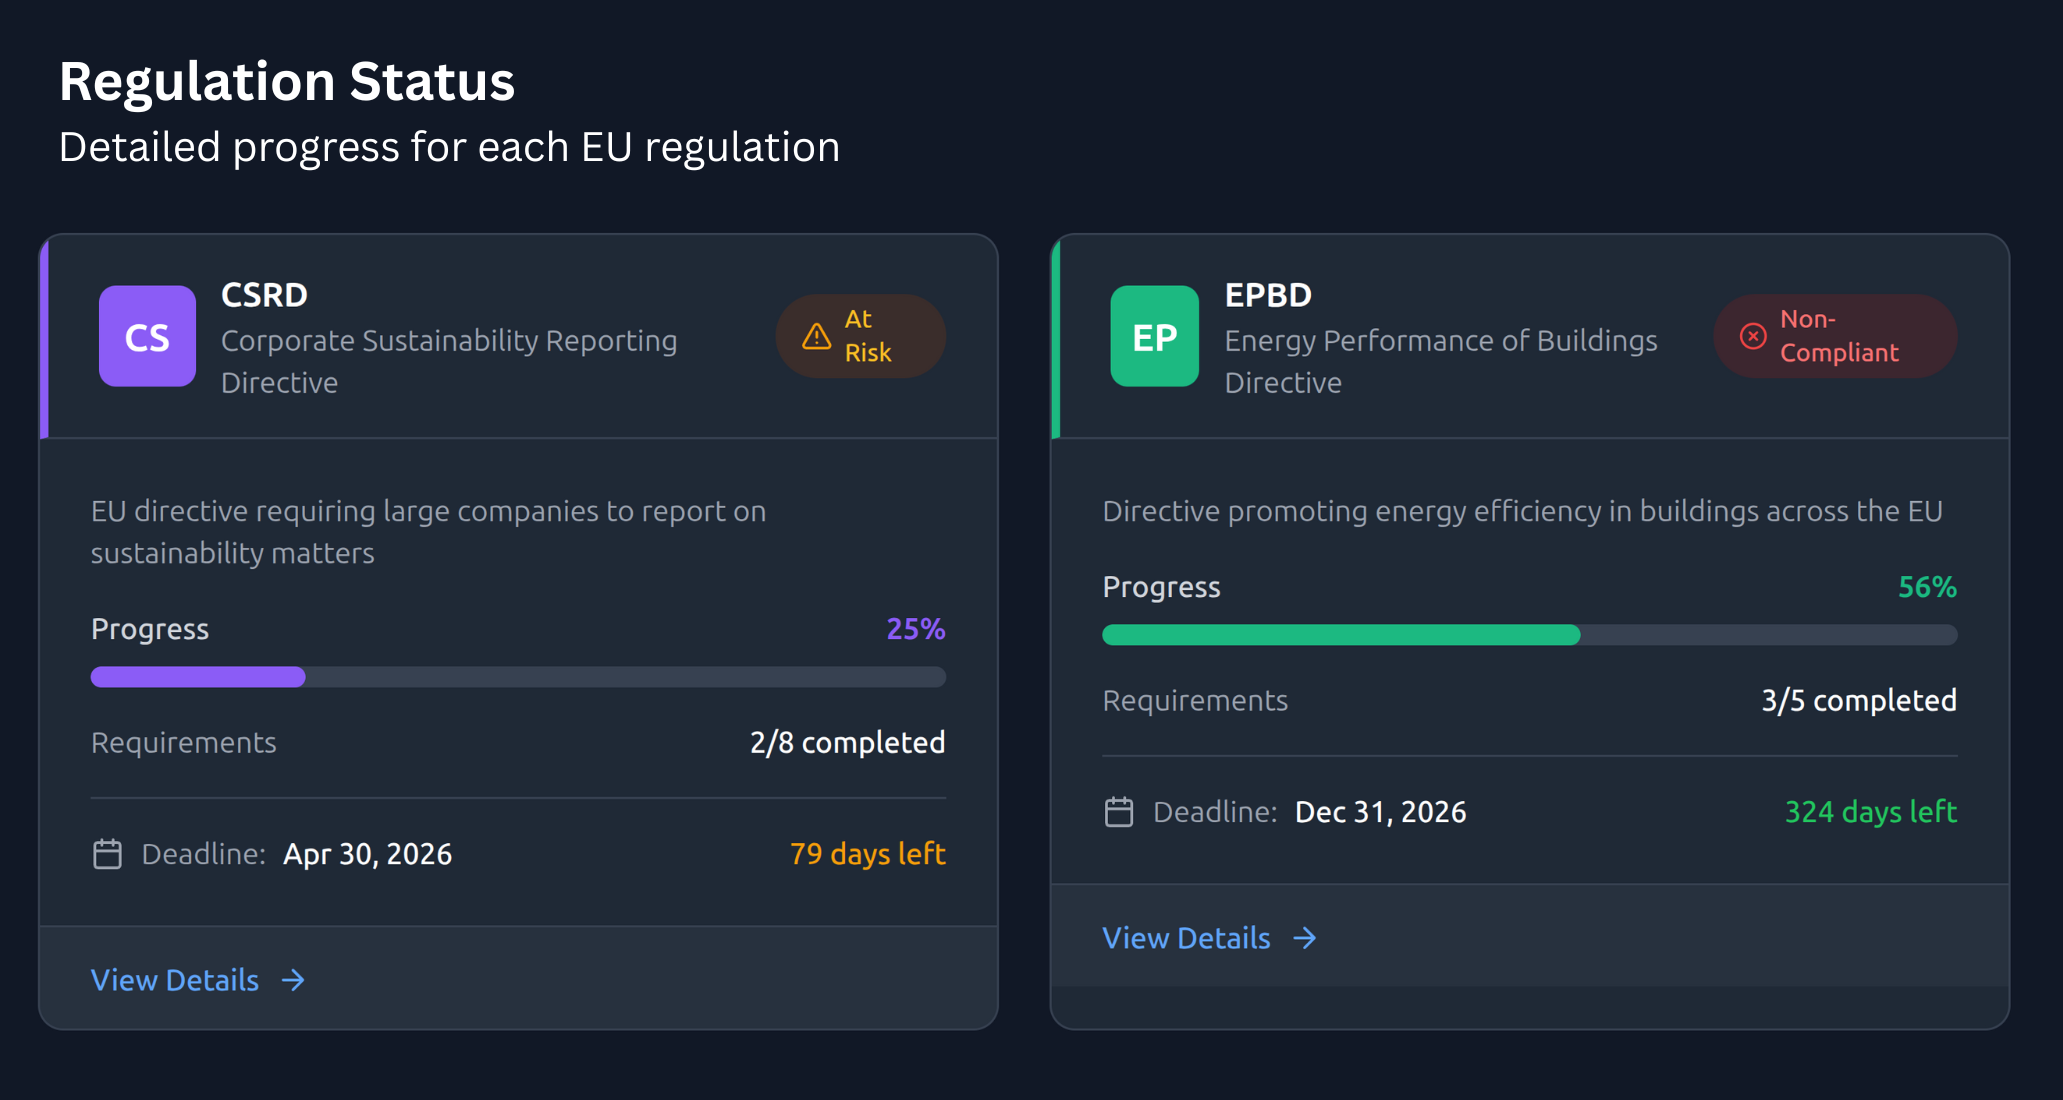Click the purple CS regulation icon

147,337
